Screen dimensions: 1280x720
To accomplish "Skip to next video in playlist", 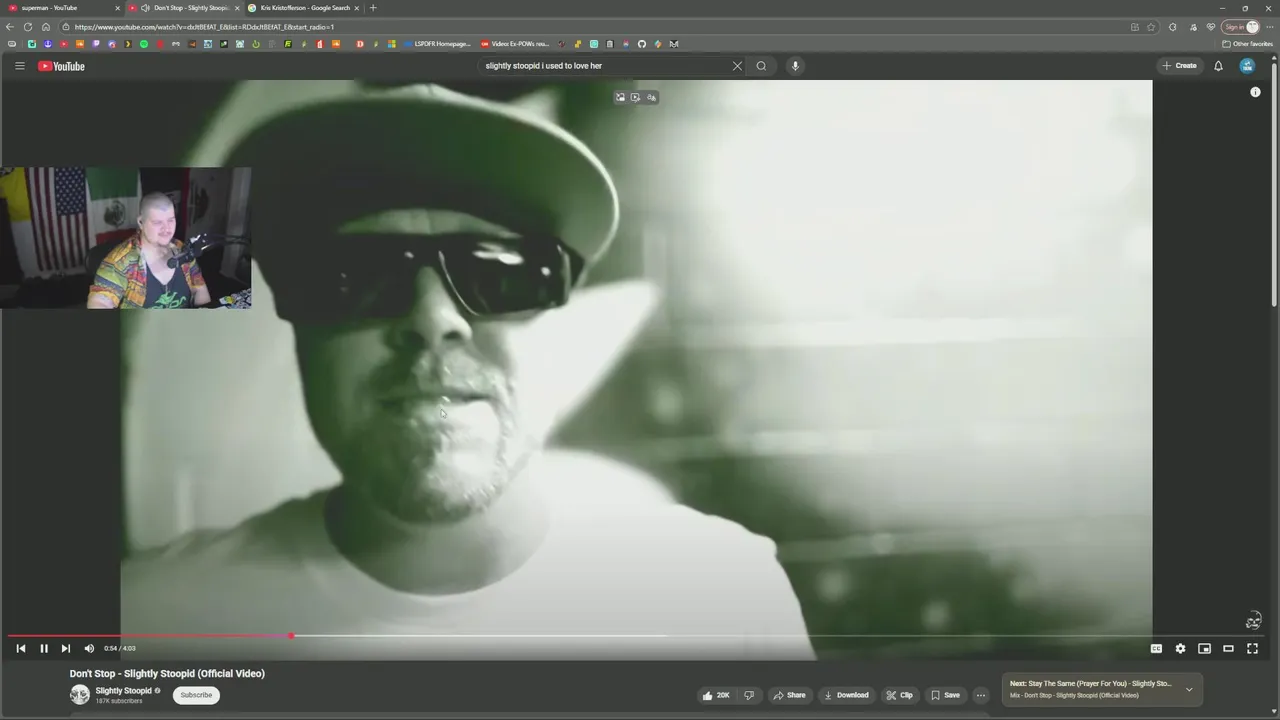I will click(x=66, y=648).
